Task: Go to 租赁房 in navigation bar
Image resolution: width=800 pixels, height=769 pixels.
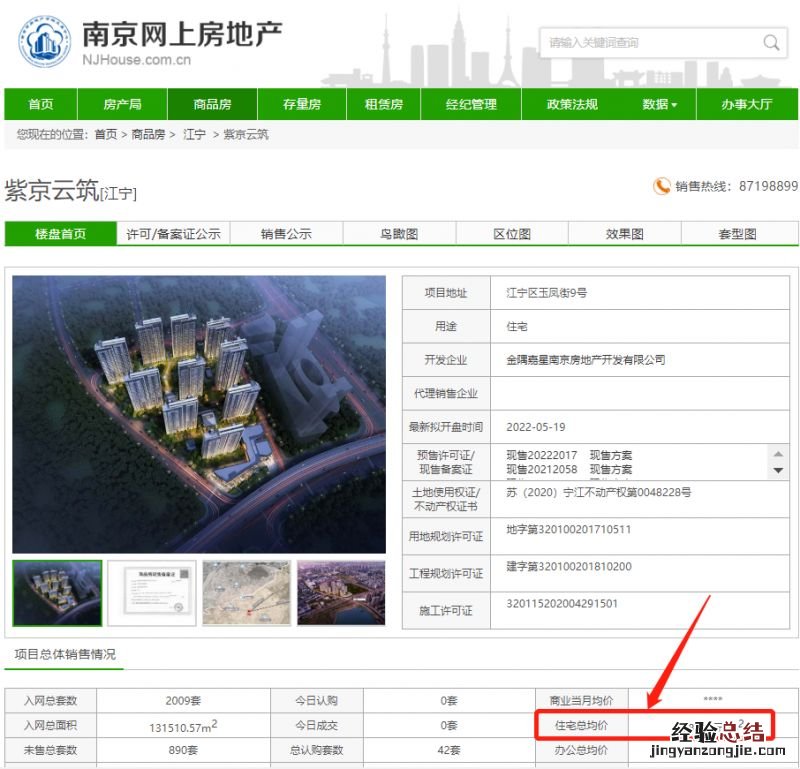Action: (383, 104)
